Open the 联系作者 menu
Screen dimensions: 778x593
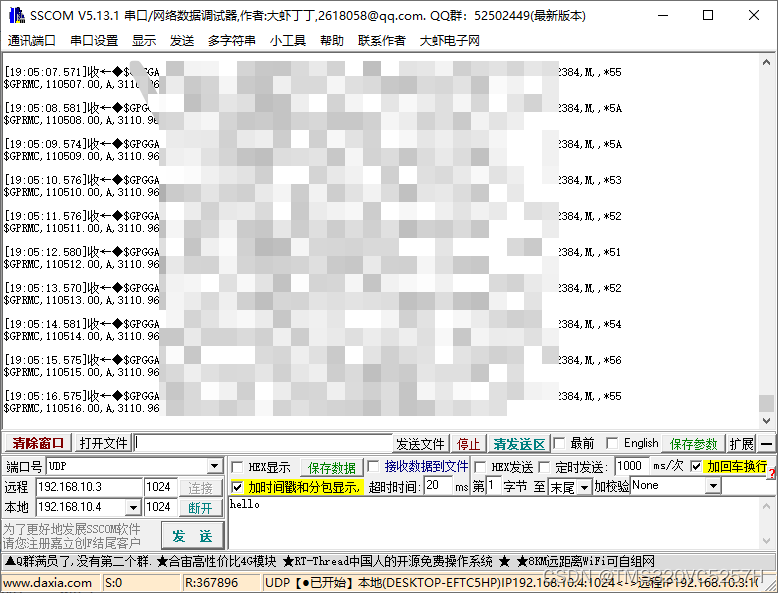(382, 41)
